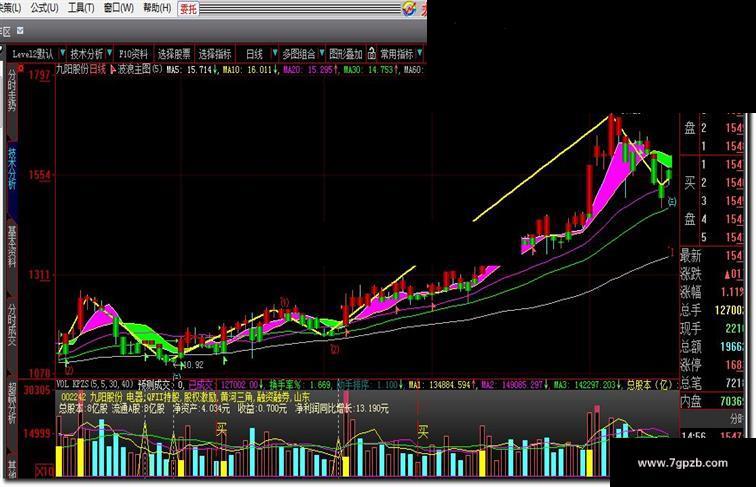Click the 30305 volume axis label

37,390
